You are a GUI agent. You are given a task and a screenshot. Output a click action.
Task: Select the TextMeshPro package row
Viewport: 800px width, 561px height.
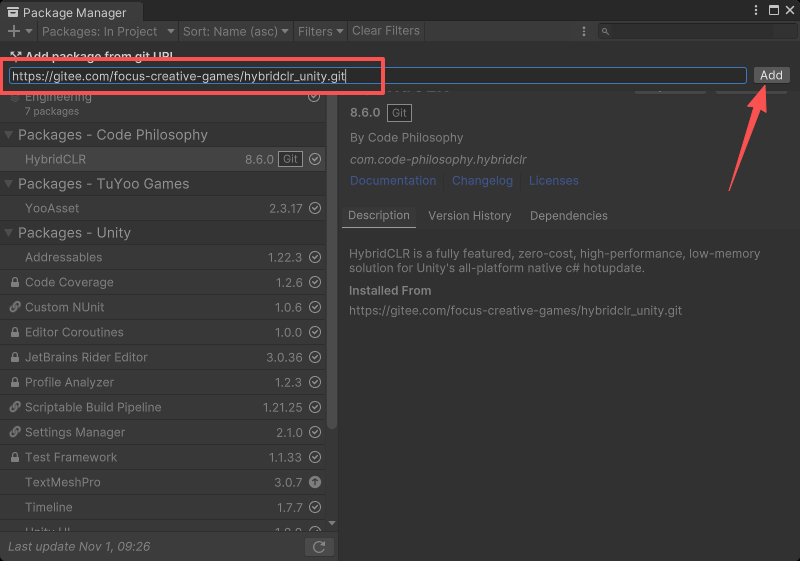(x=163, y=482)
